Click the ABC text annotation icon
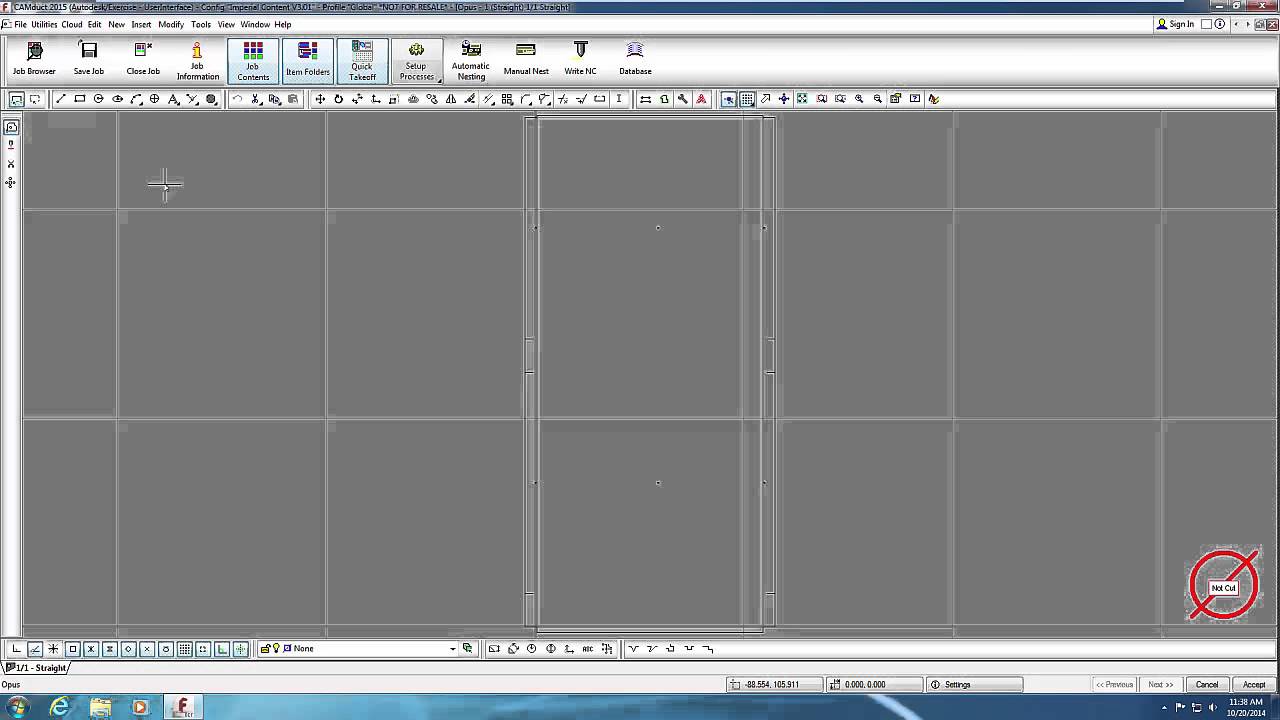The image size is (1280, 720). click(588, 649)
